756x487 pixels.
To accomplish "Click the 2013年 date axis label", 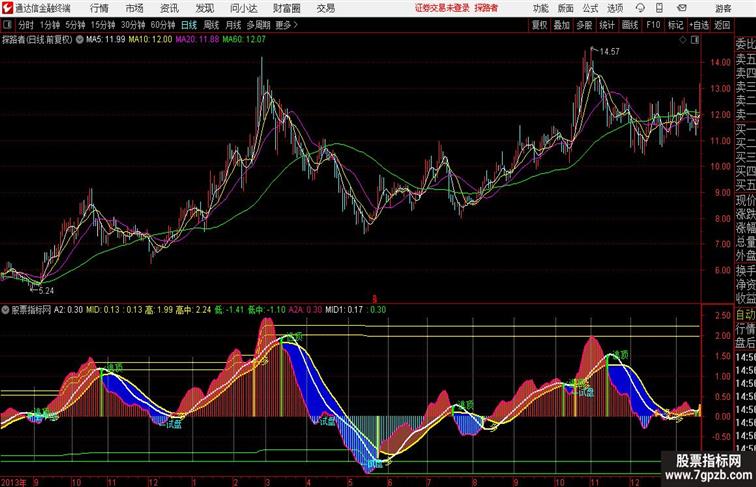I will tap(14, 482).
